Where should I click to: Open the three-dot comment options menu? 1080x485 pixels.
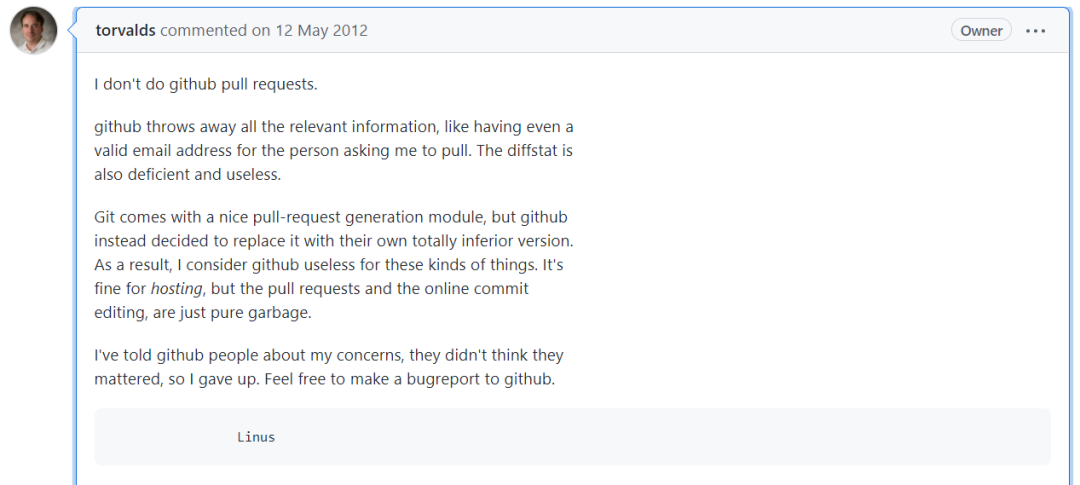click(x=1036, y=31)
